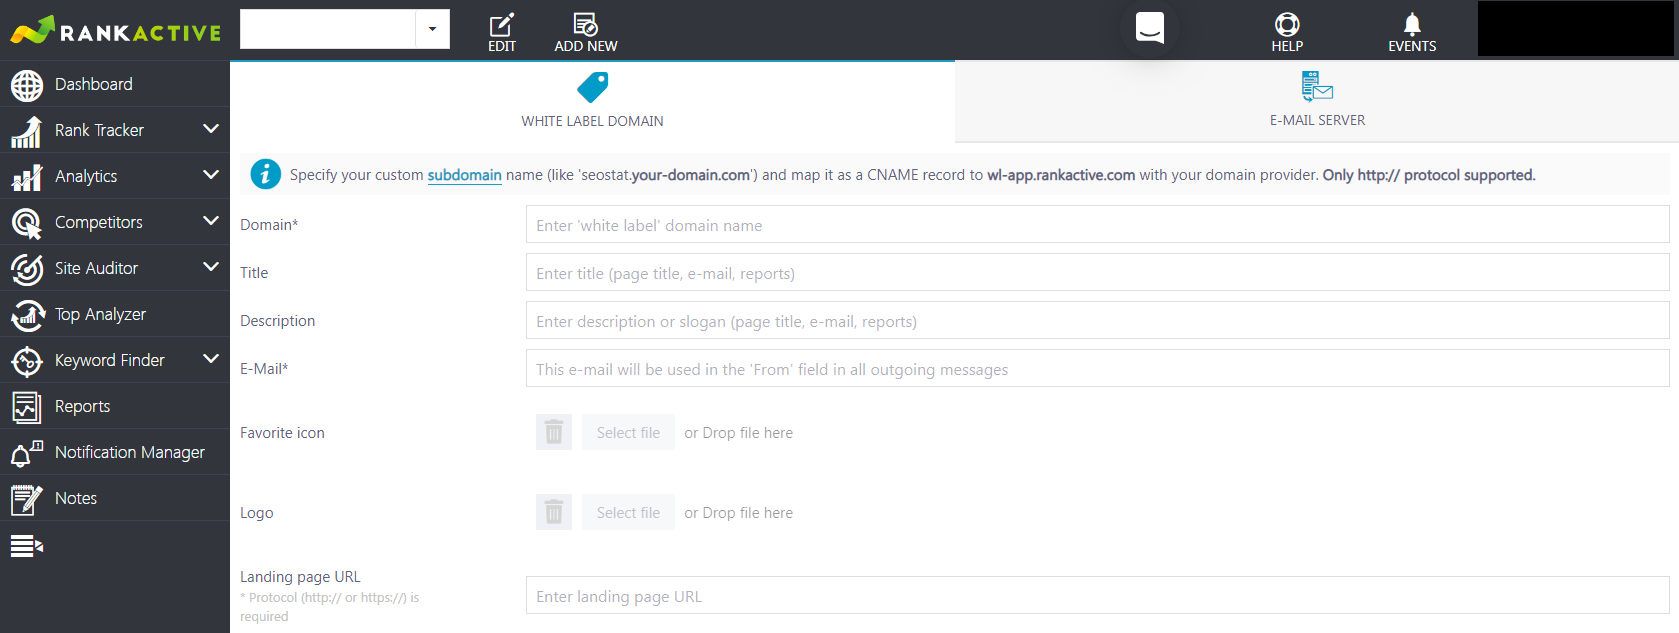Follow the subdomain link
Viewport: 1679px width, 633px height.
coord(464,175)
